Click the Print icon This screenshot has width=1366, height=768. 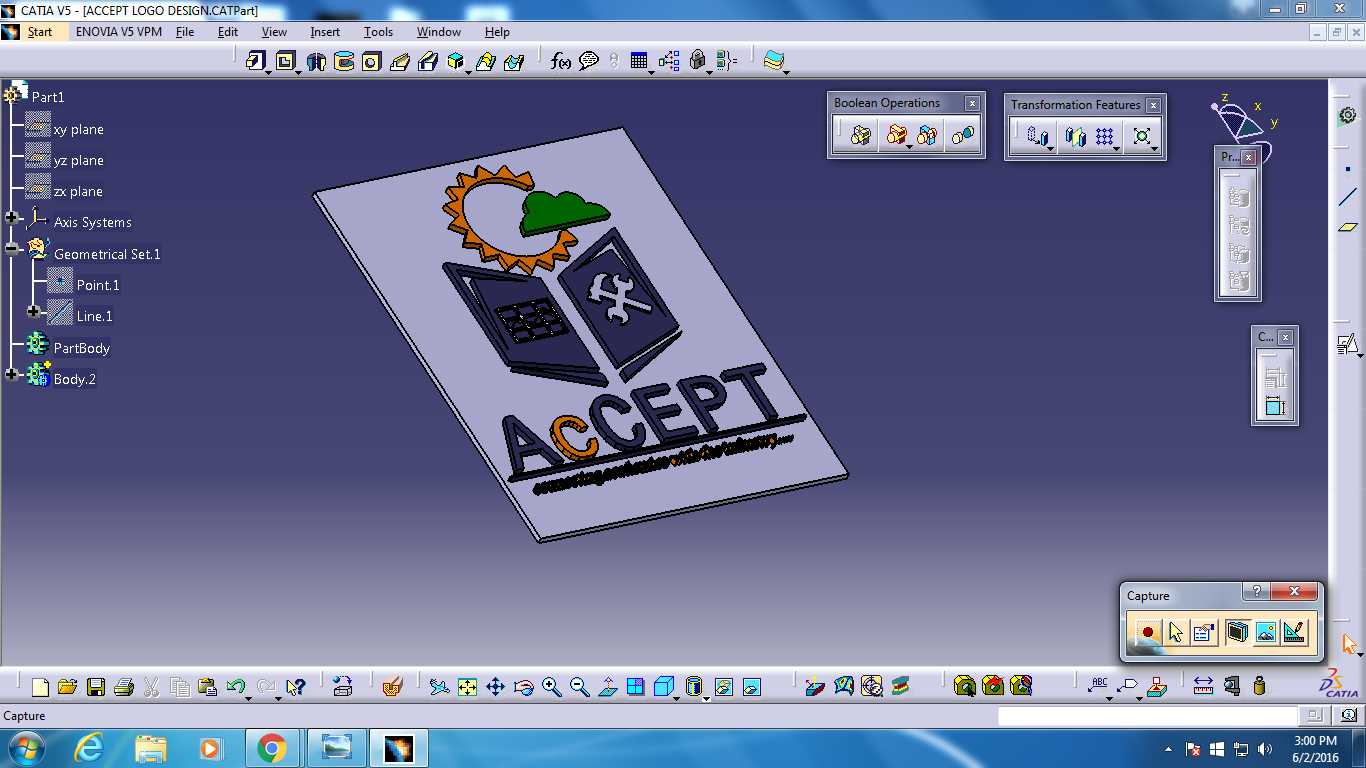tap(124, 687)
